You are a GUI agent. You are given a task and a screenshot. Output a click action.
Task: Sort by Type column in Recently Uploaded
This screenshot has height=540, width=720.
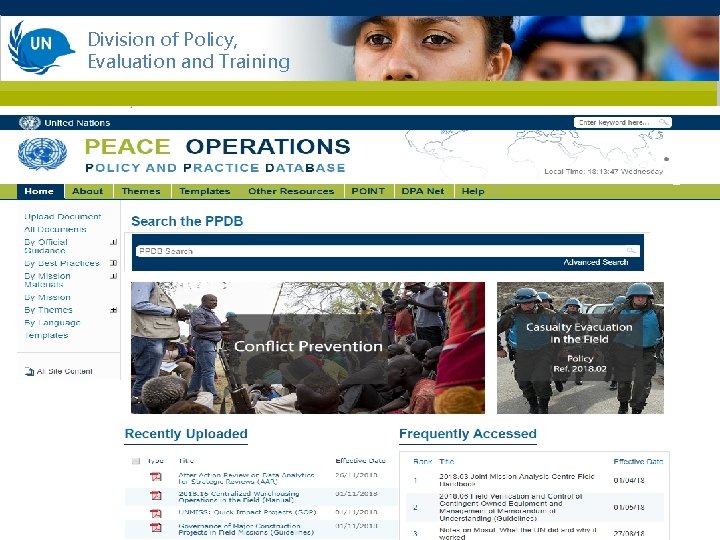click(155, 461)
